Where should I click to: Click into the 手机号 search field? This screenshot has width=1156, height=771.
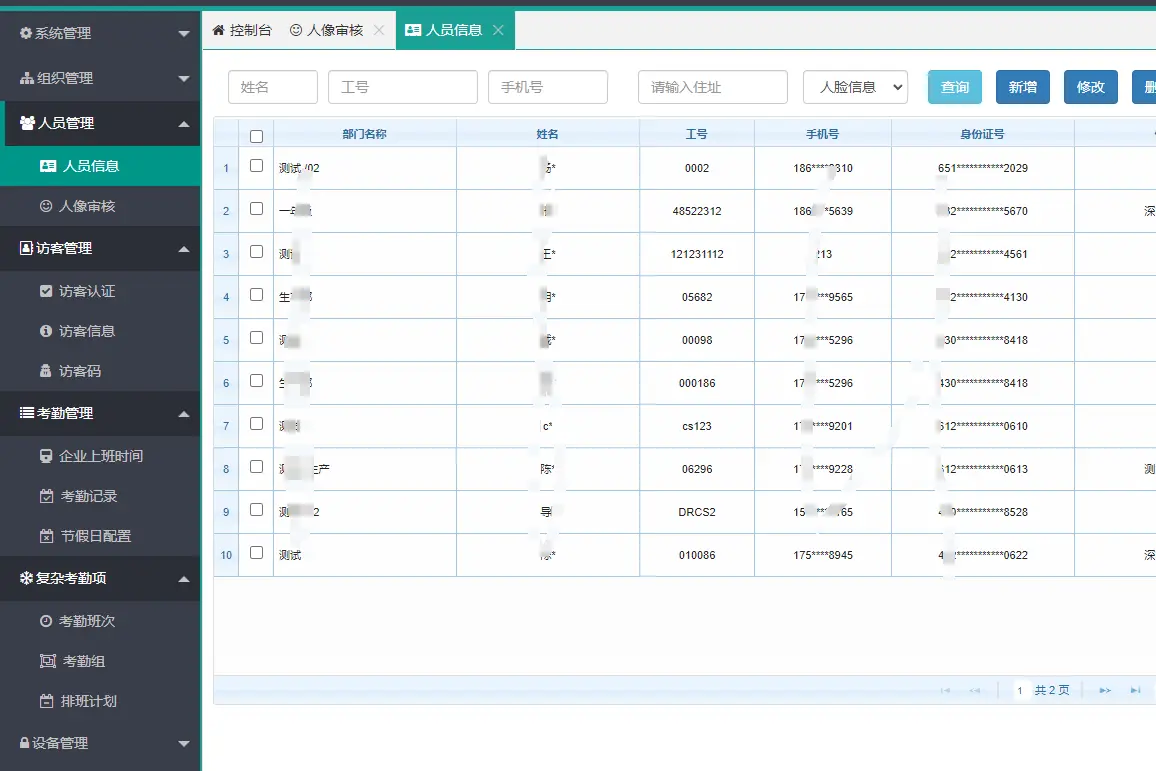tap(548, 87)
